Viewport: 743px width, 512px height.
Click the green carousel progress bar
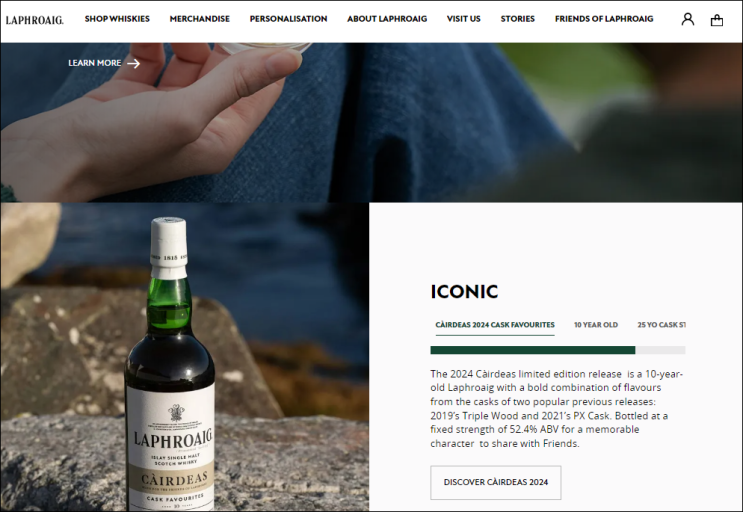click(533, 350)
